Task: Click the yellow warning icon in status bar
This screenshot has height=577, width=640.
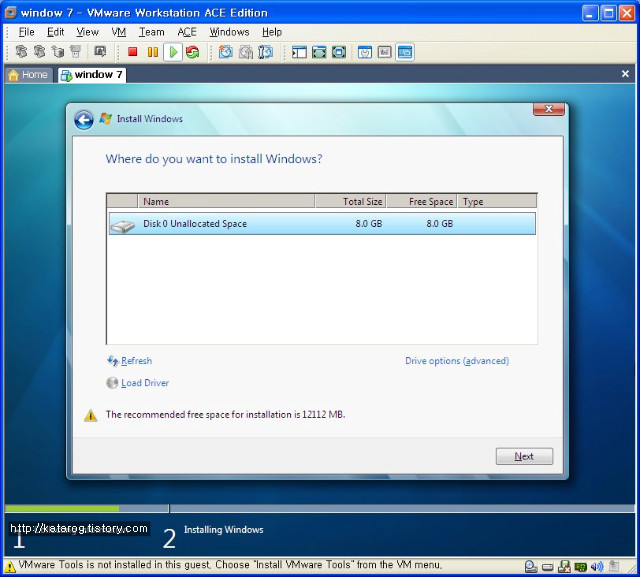Action: coord(10,566)
